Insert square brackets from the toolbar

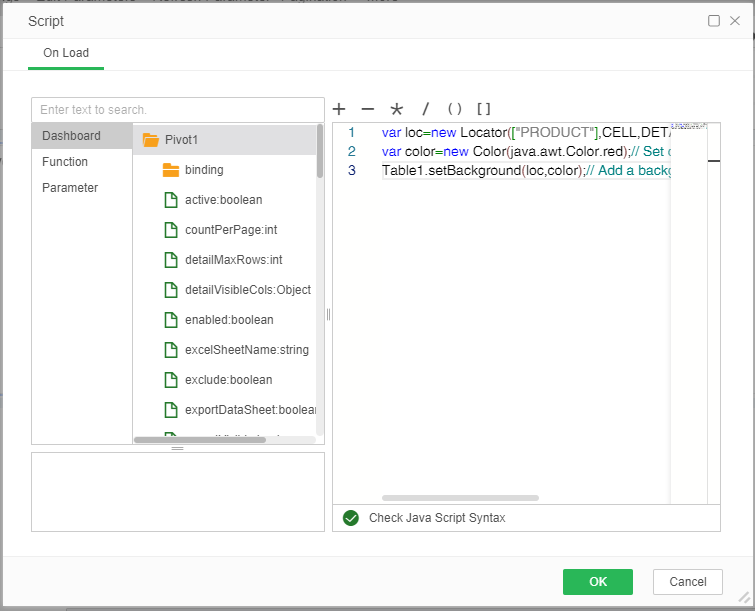coord(483,109)
